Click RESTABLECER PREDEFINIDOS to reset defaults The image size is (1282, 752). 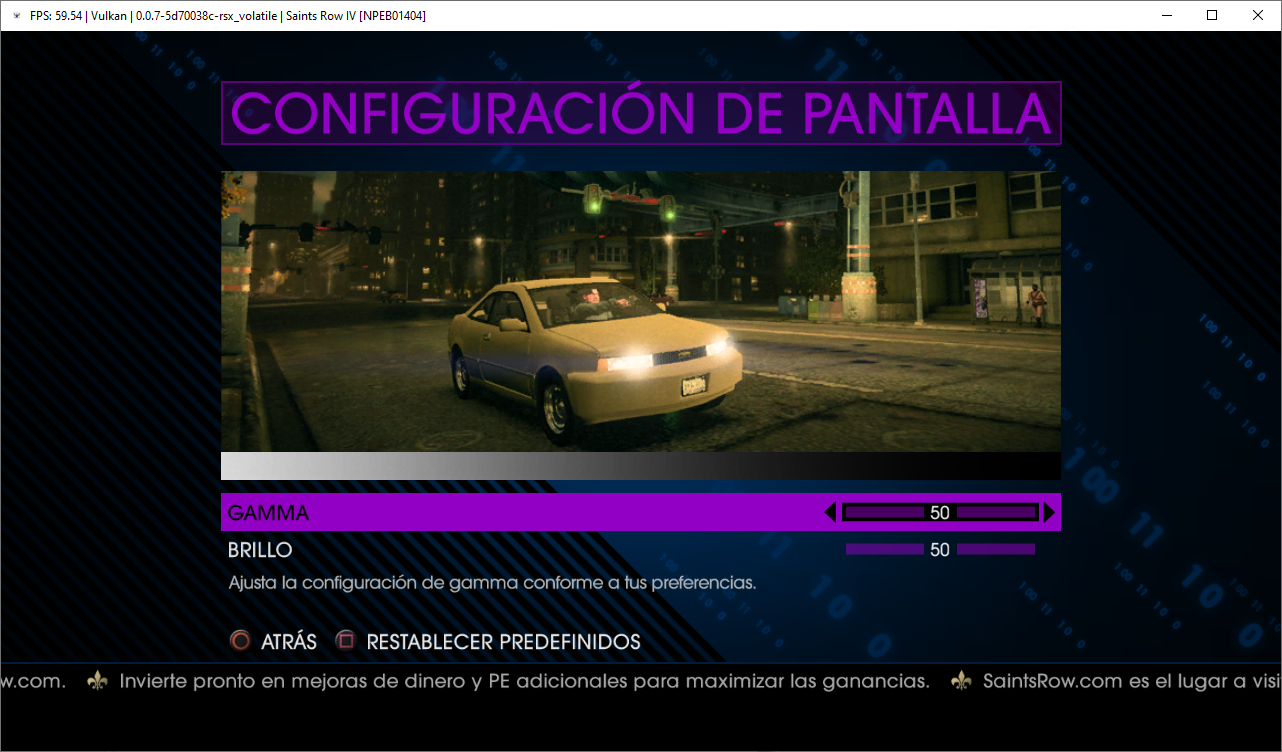(504, 642)
